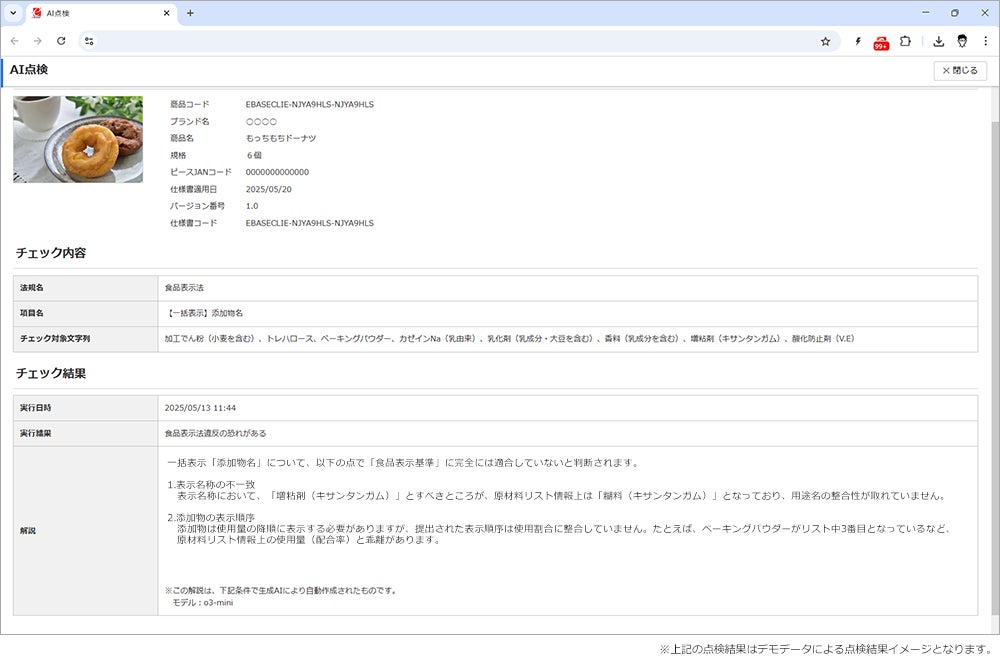Close the AI点検 browser tab
1000x663 pixels.
click(166, 13)
